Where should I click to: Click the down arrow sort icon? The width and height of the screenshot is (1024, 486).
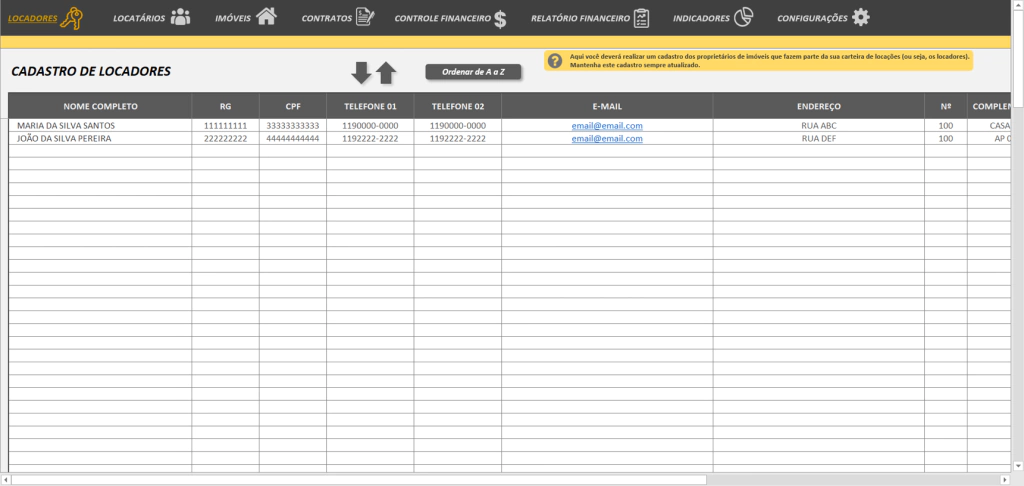361,73
